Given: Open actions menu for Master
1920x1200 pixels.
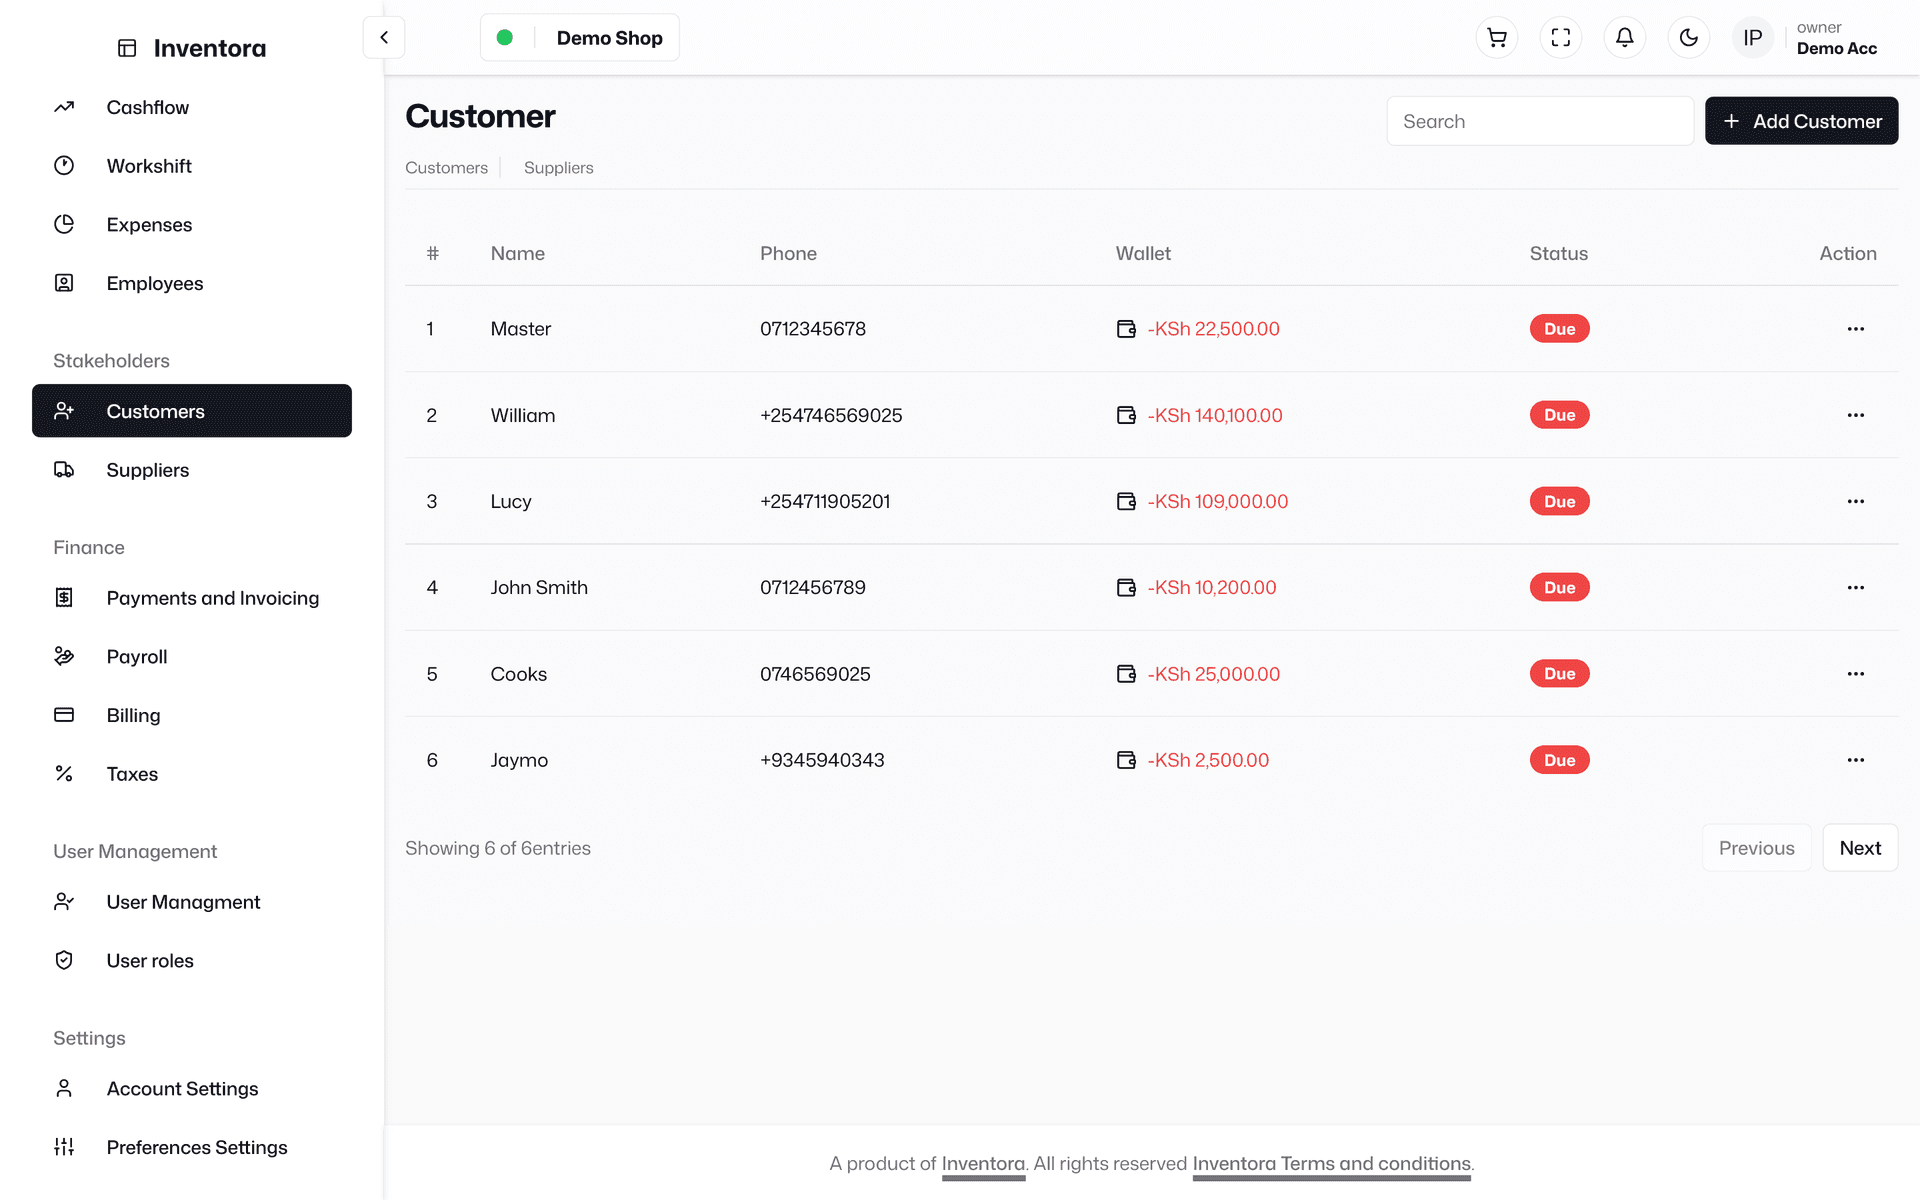Looking at the screenshot, I should [1856, 329].
